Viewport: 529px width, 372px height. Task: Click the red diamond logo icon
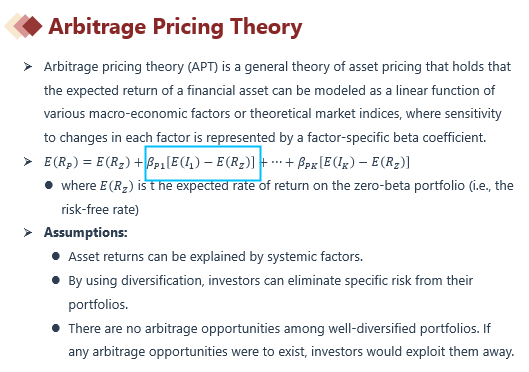click(23, 26)
